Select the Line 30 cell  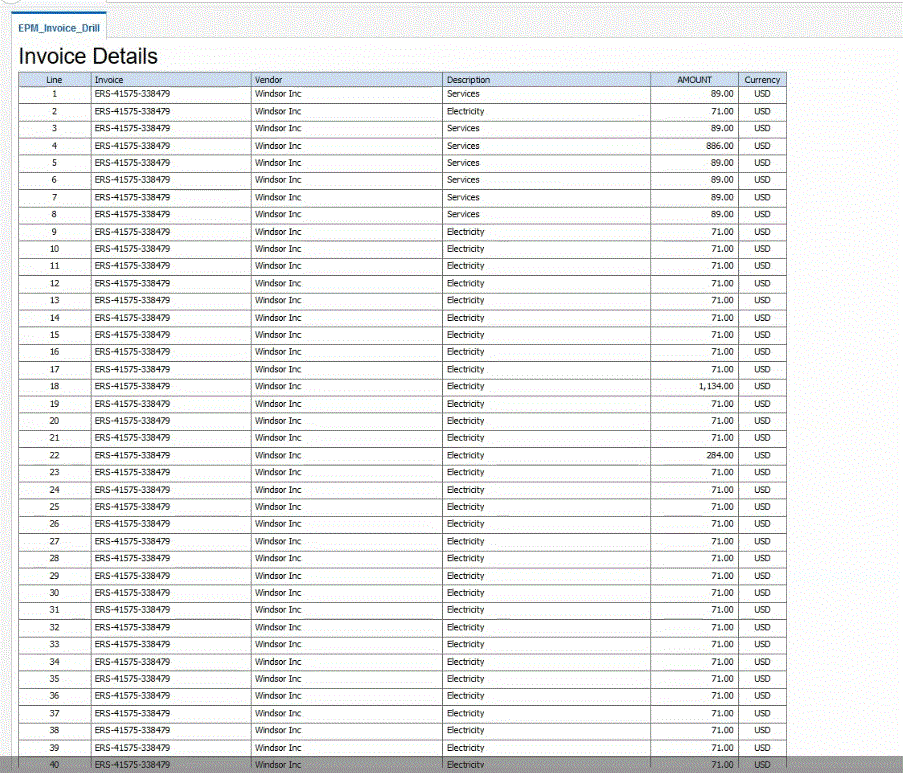tap(53, 593)
